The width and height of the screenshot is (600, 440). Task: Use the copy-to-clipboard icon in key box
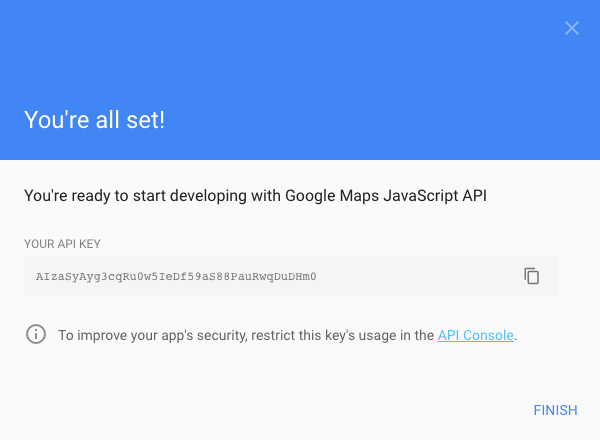[532, 276]
